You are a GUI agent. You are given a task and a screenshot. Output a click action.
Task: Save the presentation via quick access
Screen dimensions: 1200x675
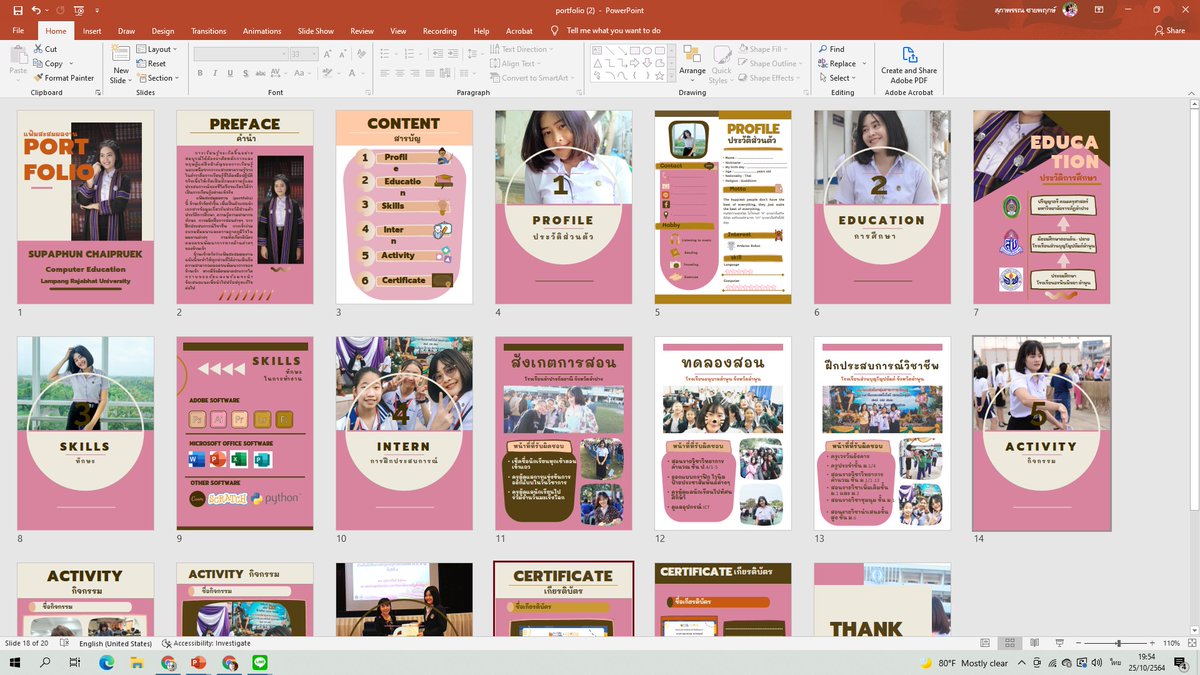(17, 10)
